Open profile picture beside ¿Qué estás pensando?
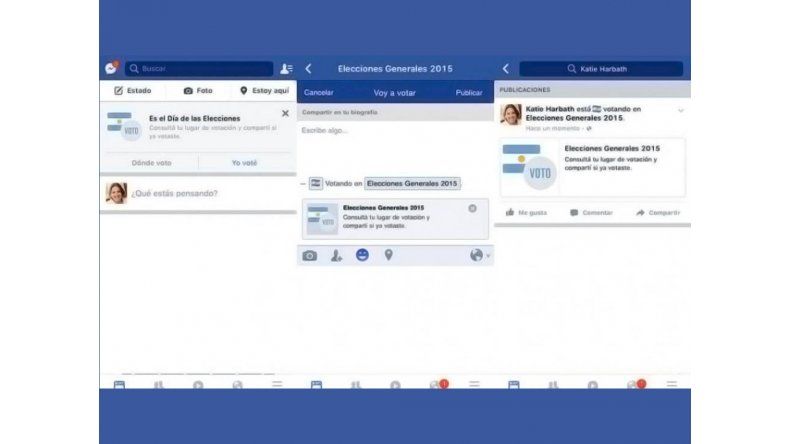 coord(116,193)
